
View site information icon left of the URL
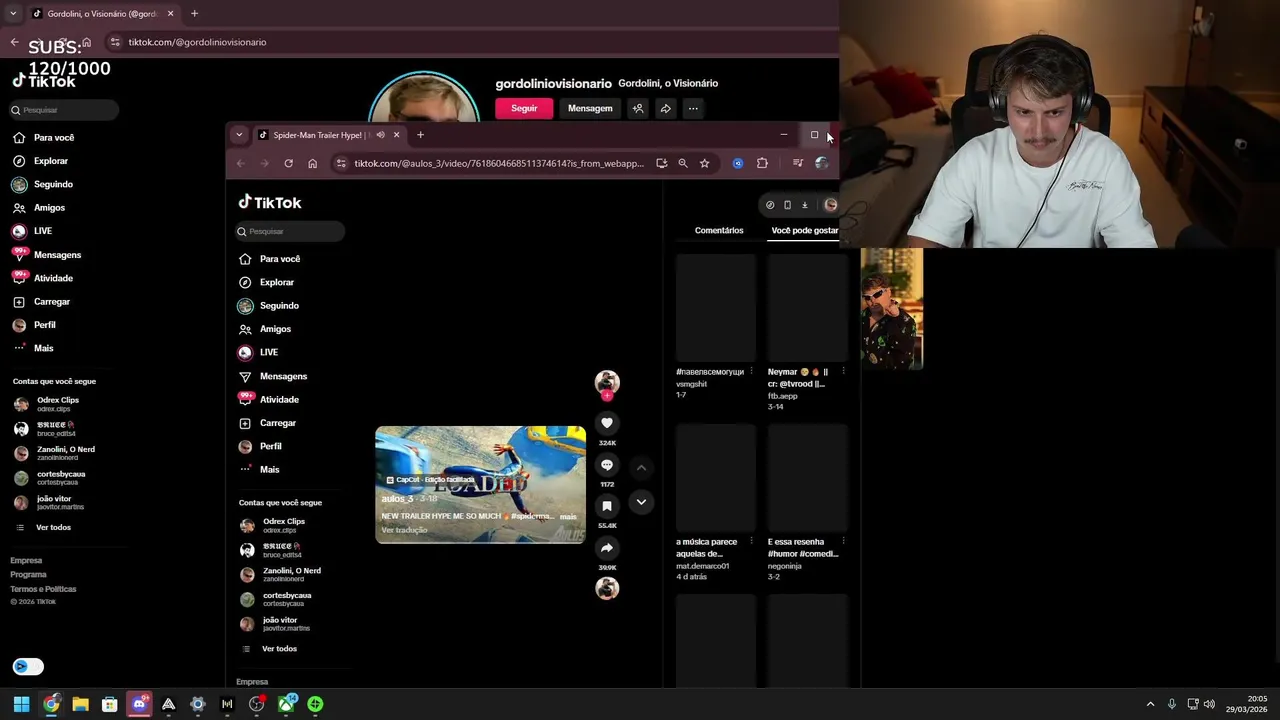point(340,163)
